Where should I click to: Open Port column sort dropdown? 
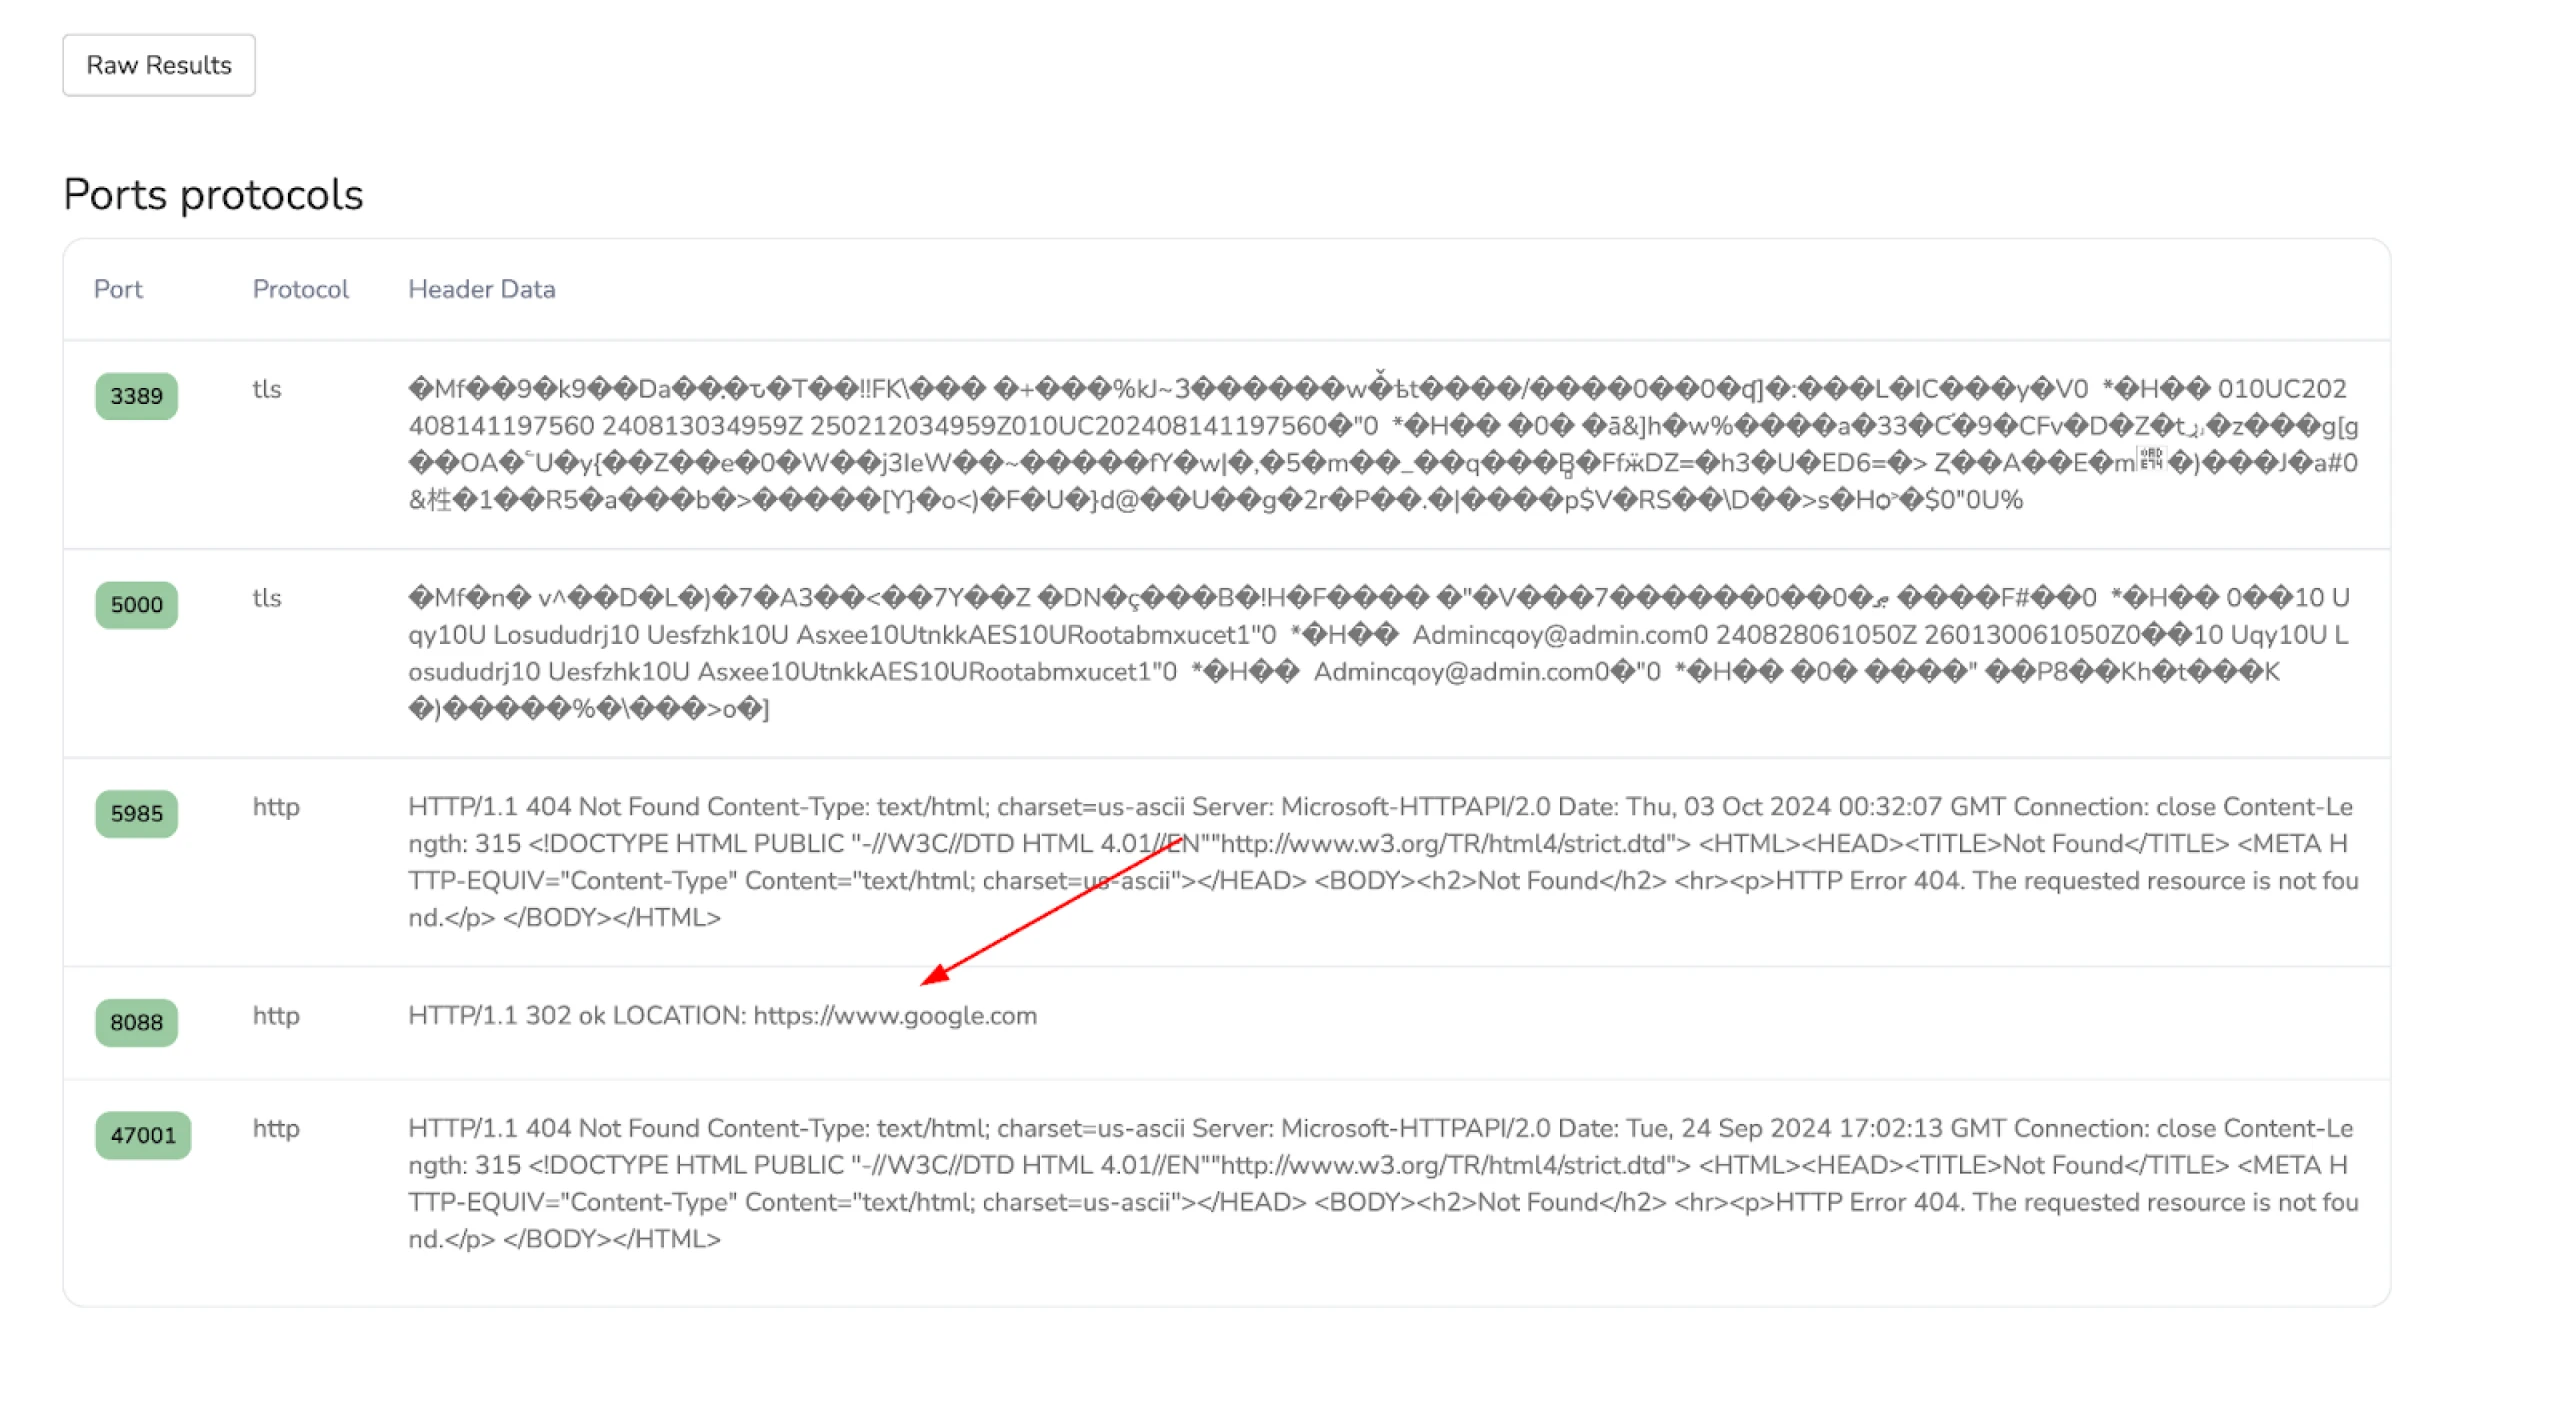[x=117, y=289]
